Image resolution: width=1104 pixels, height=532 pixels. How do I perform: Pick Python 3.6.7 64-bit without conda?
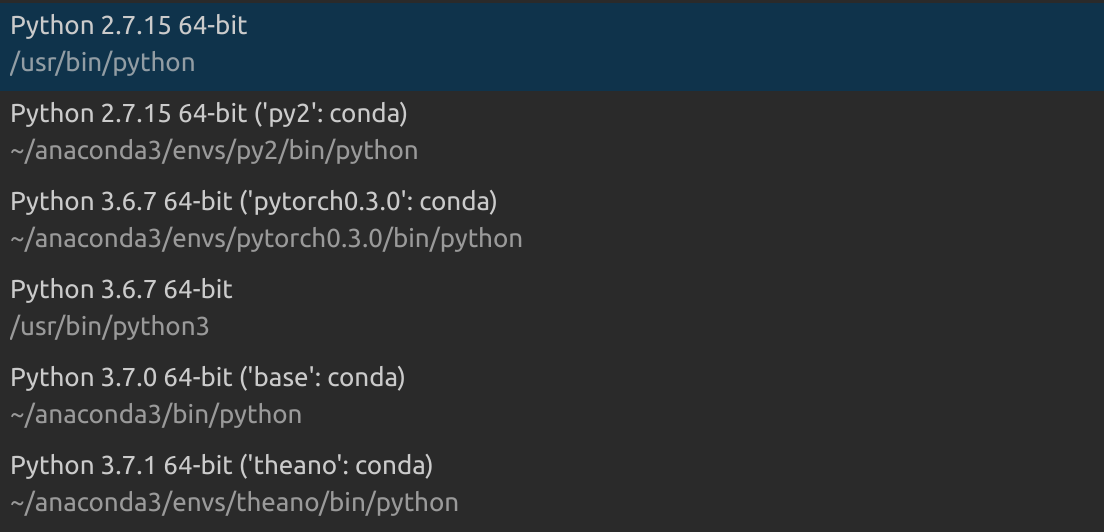click(121, 290)
